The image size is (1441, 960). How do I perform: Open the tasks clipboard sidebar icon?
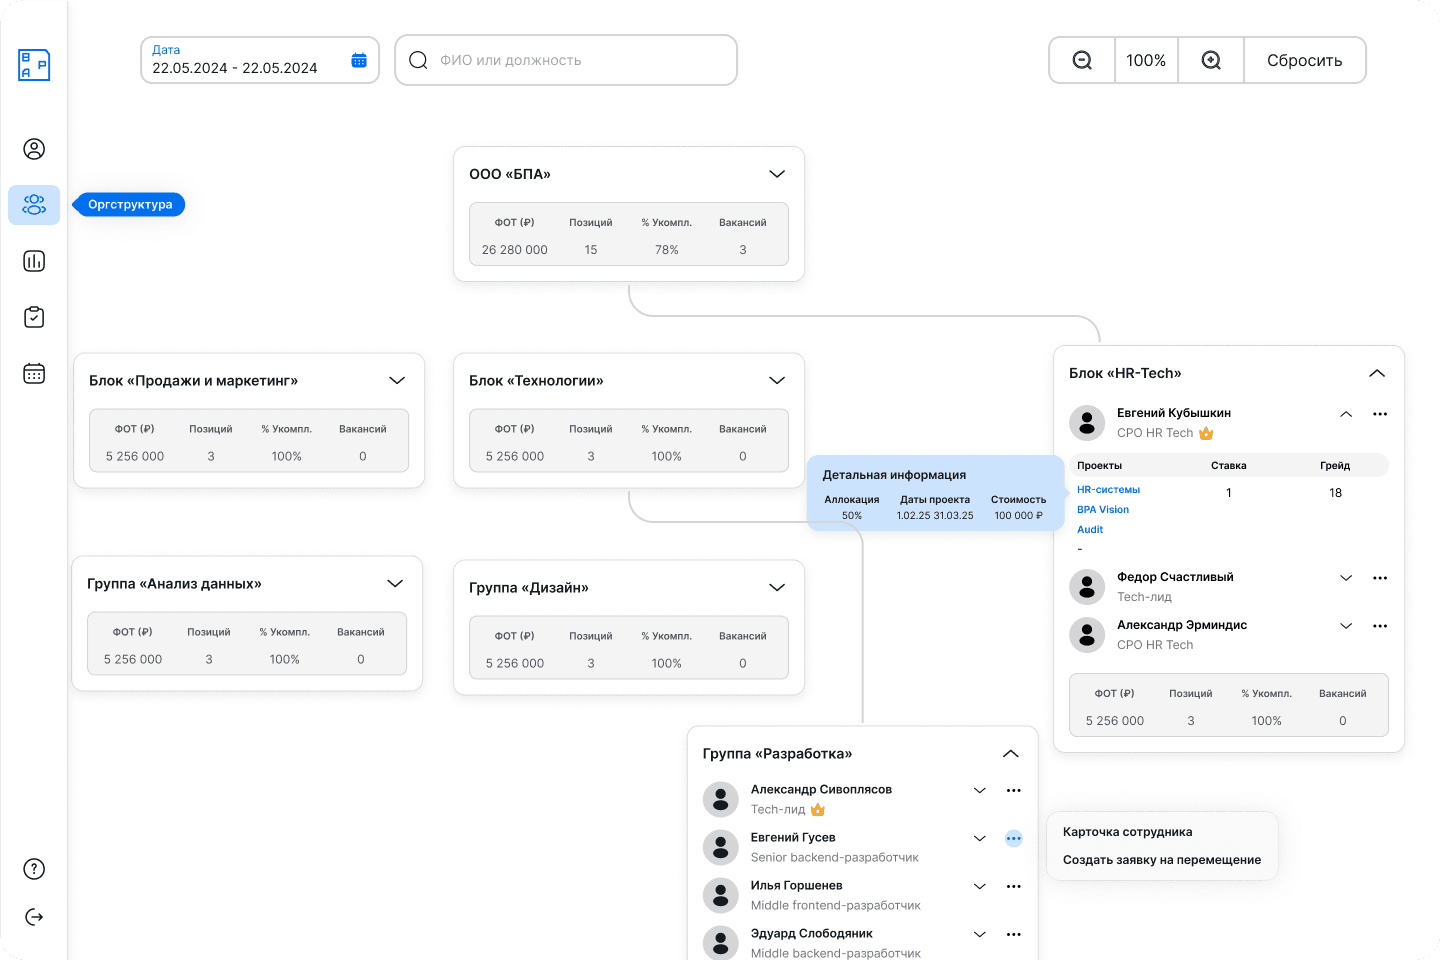[x=34, y=317]
